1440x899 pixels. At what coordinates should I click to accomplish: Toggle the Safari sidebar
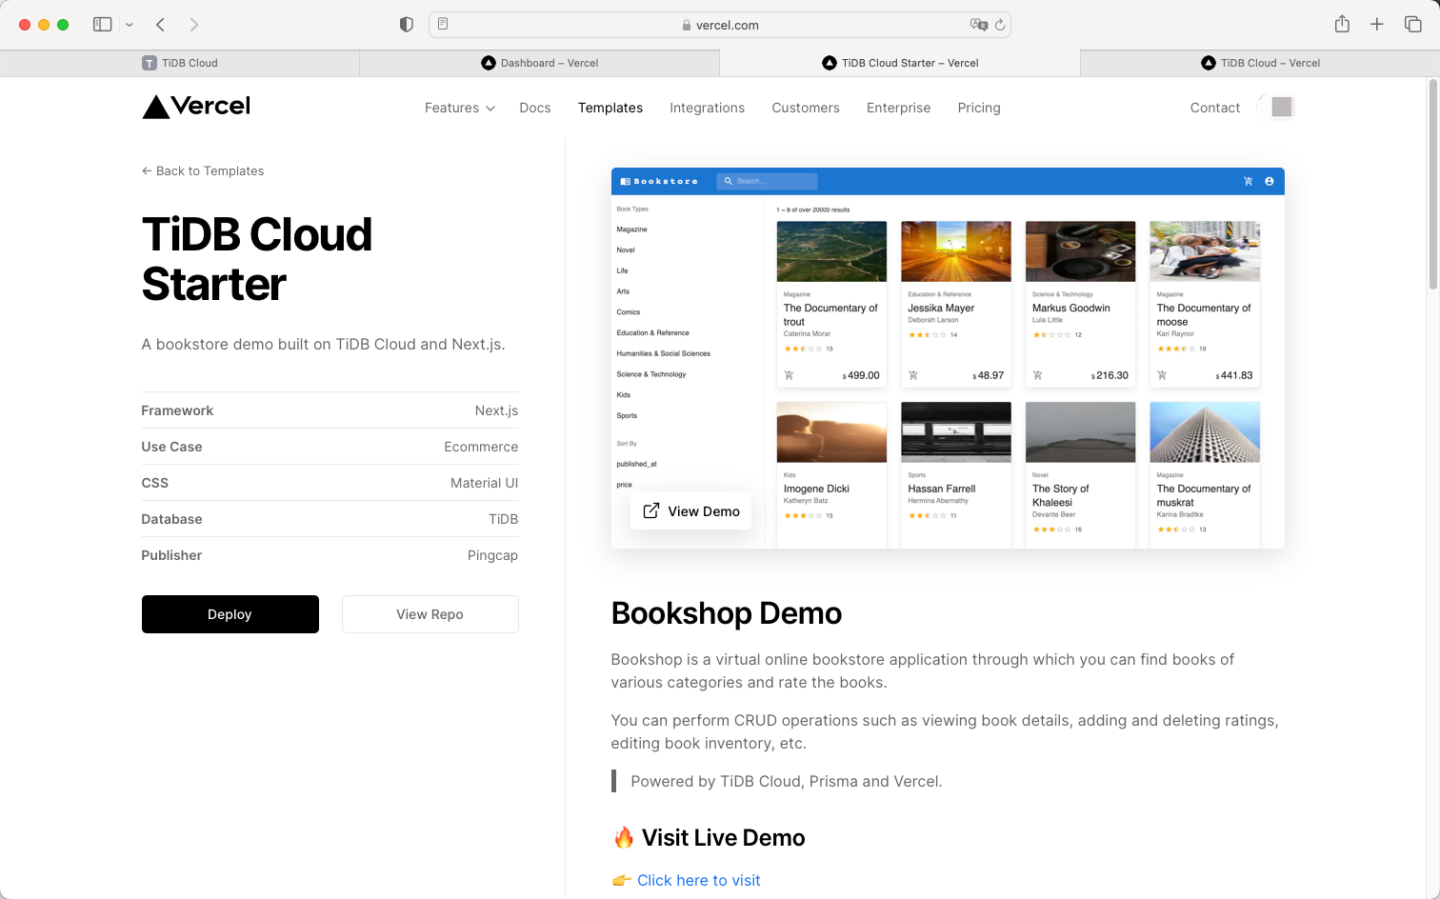[x=102, y=23]
